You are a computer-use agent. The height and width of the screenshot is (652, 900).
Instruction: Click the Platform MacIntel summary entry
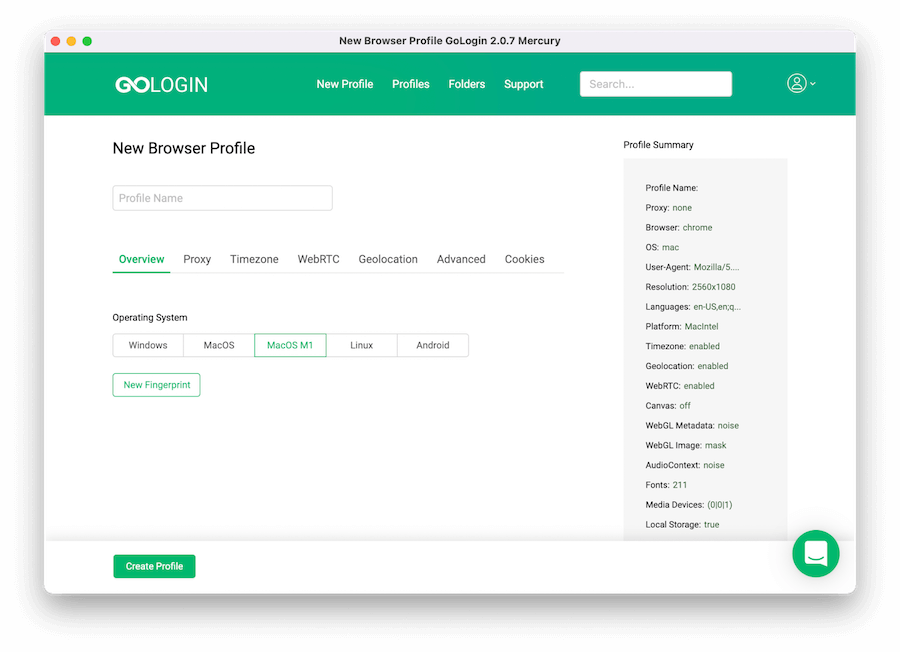(682, 327)
